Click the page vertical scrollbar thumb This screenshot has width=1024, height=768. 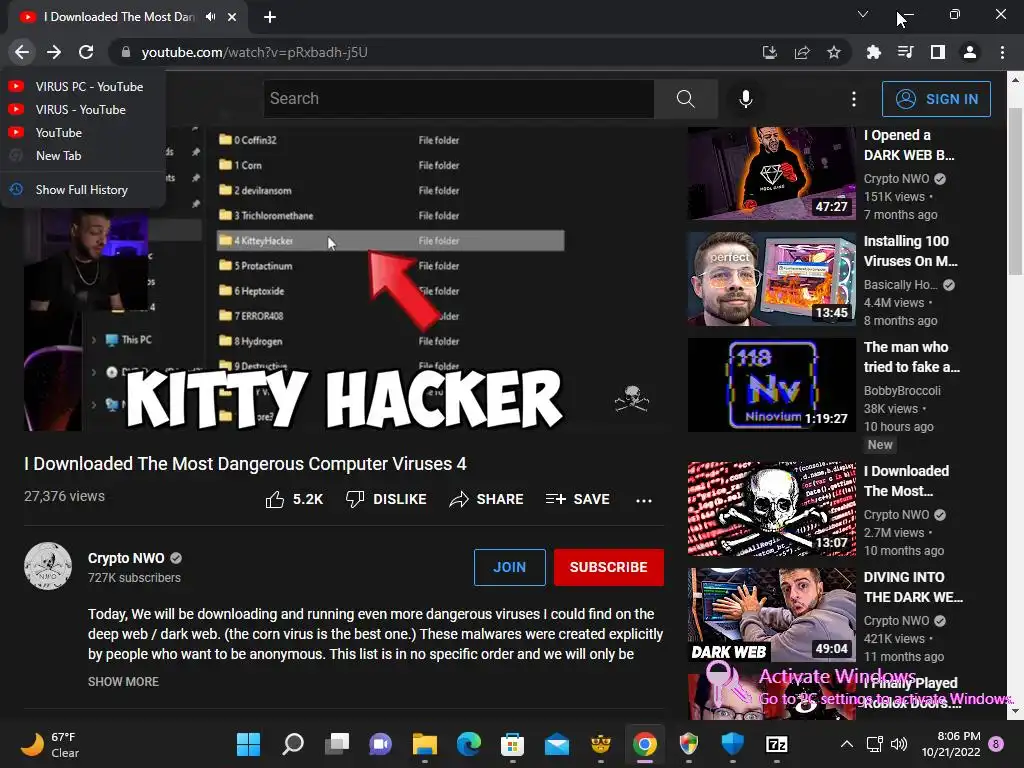1015,191
